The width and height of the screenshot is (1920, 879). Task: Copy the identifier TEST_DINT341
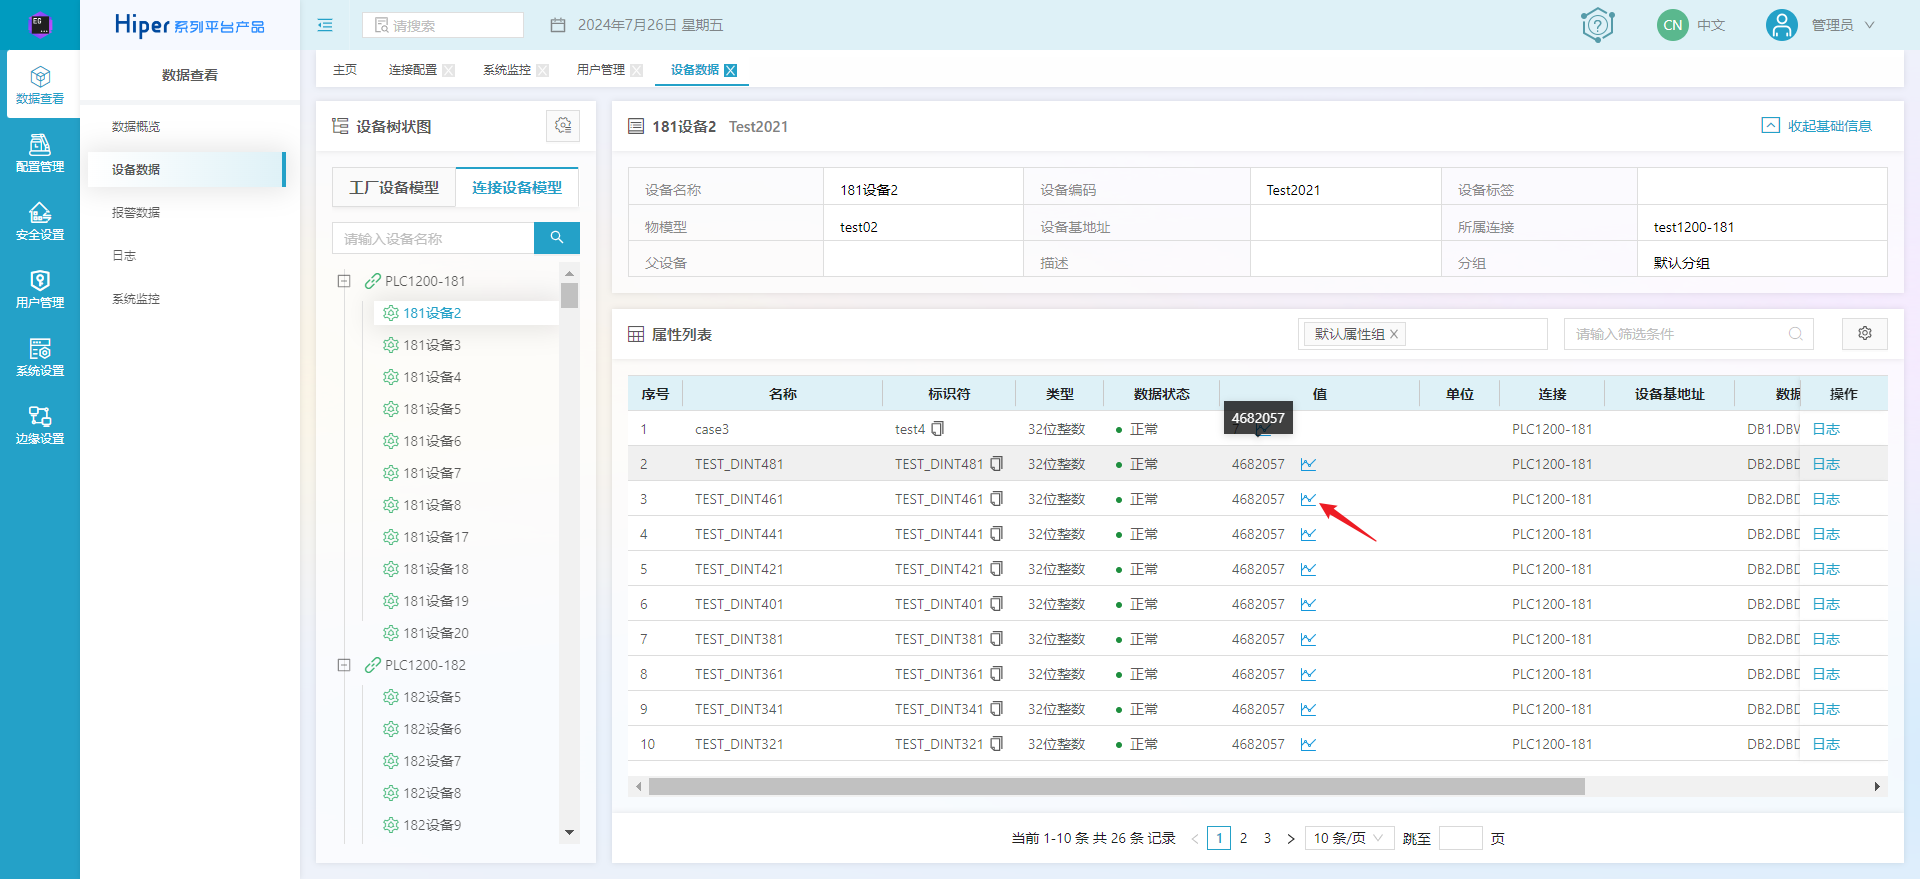(997, 709)
